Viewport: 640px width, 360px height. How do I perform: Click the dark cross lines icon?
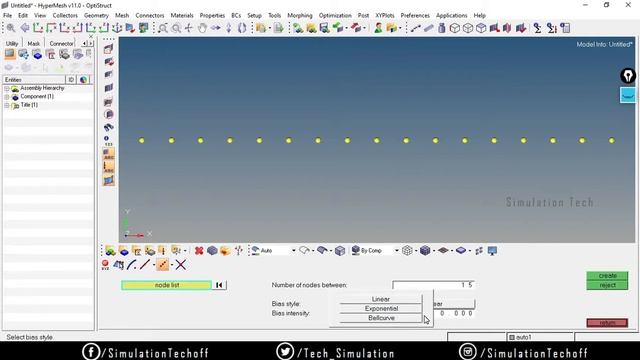[x=180, y=265]
